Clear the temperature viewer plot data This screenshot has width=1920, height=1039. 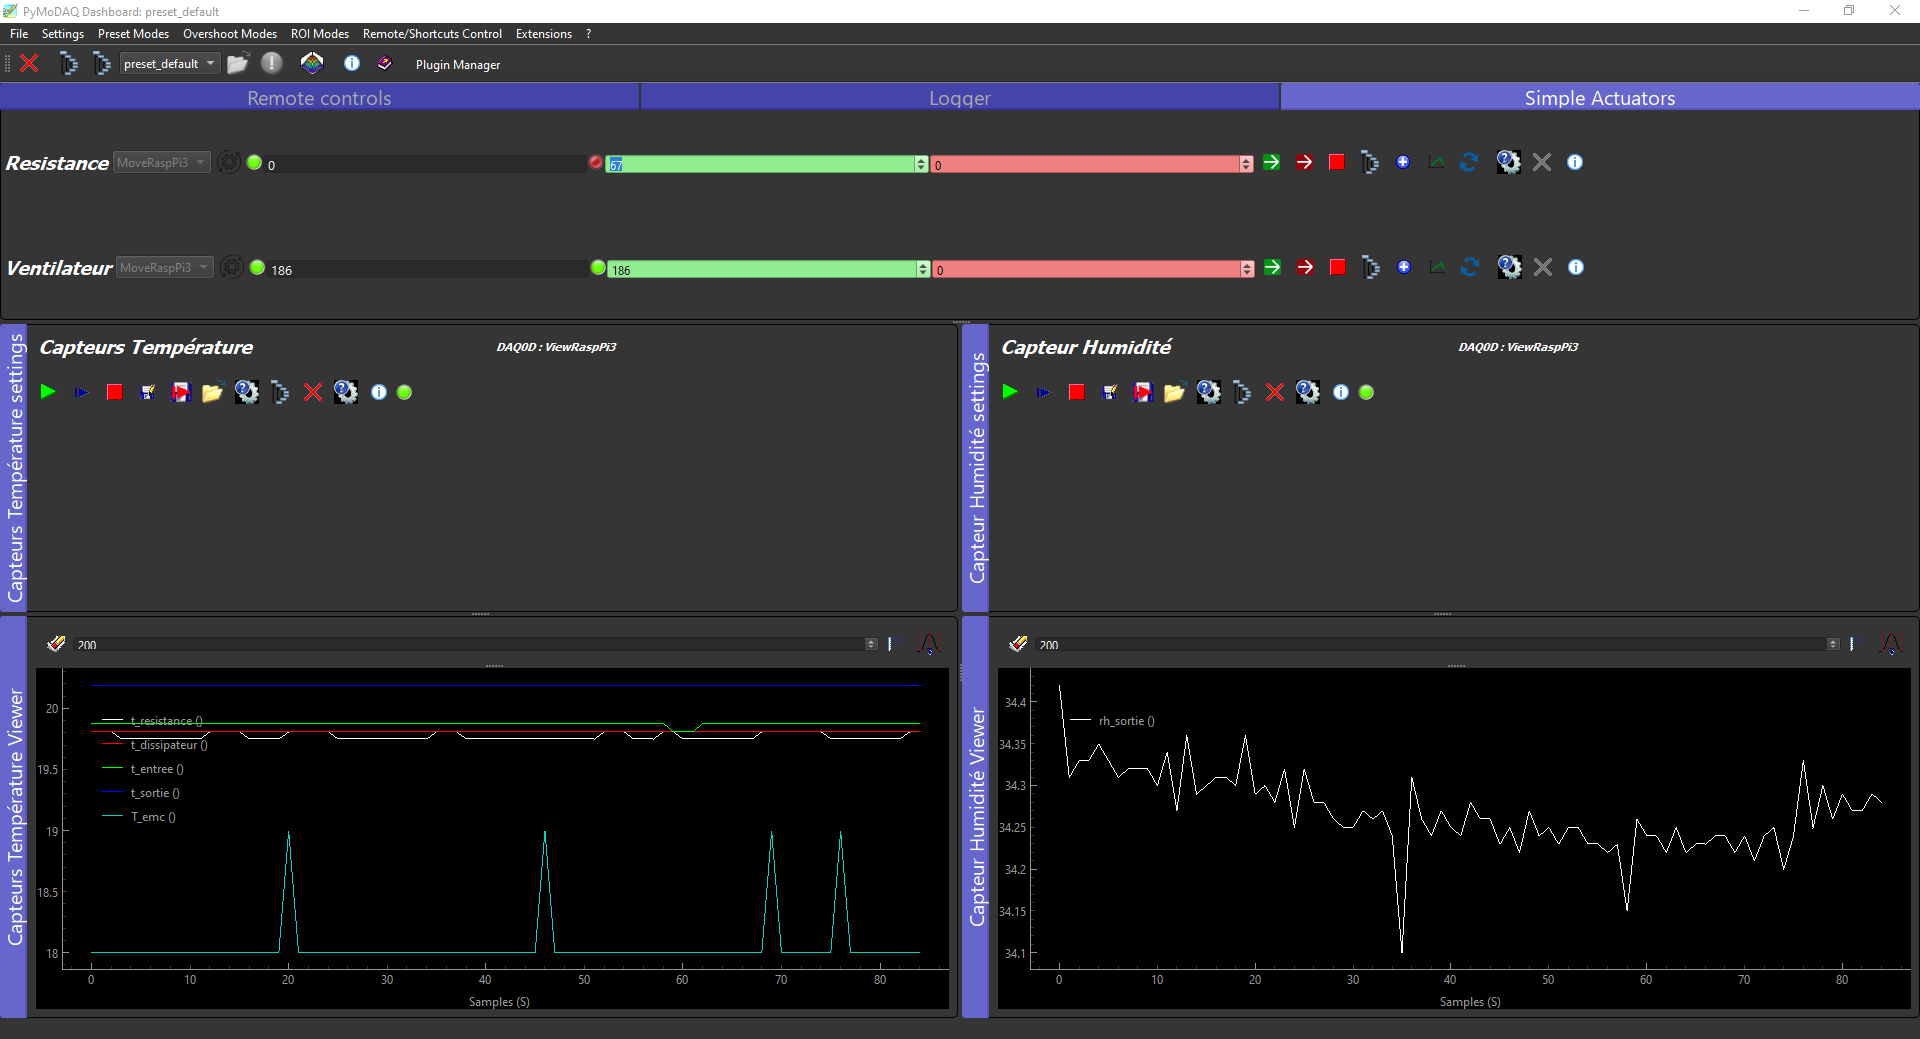(x=56, y=643)
